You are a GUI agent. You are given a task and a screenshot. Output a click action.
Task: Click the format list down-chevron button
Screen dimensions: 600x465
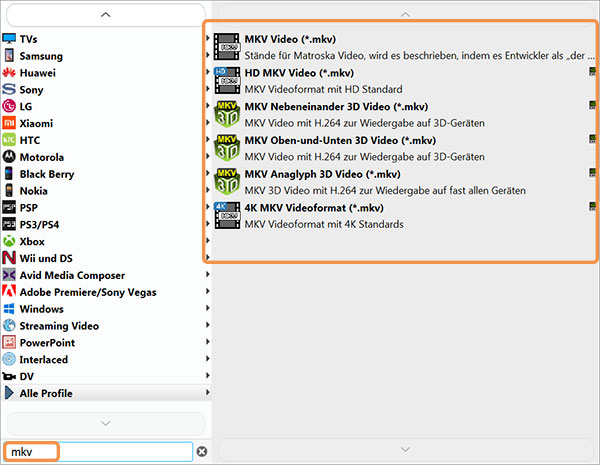pyautogui.click(x=405, y=449)
